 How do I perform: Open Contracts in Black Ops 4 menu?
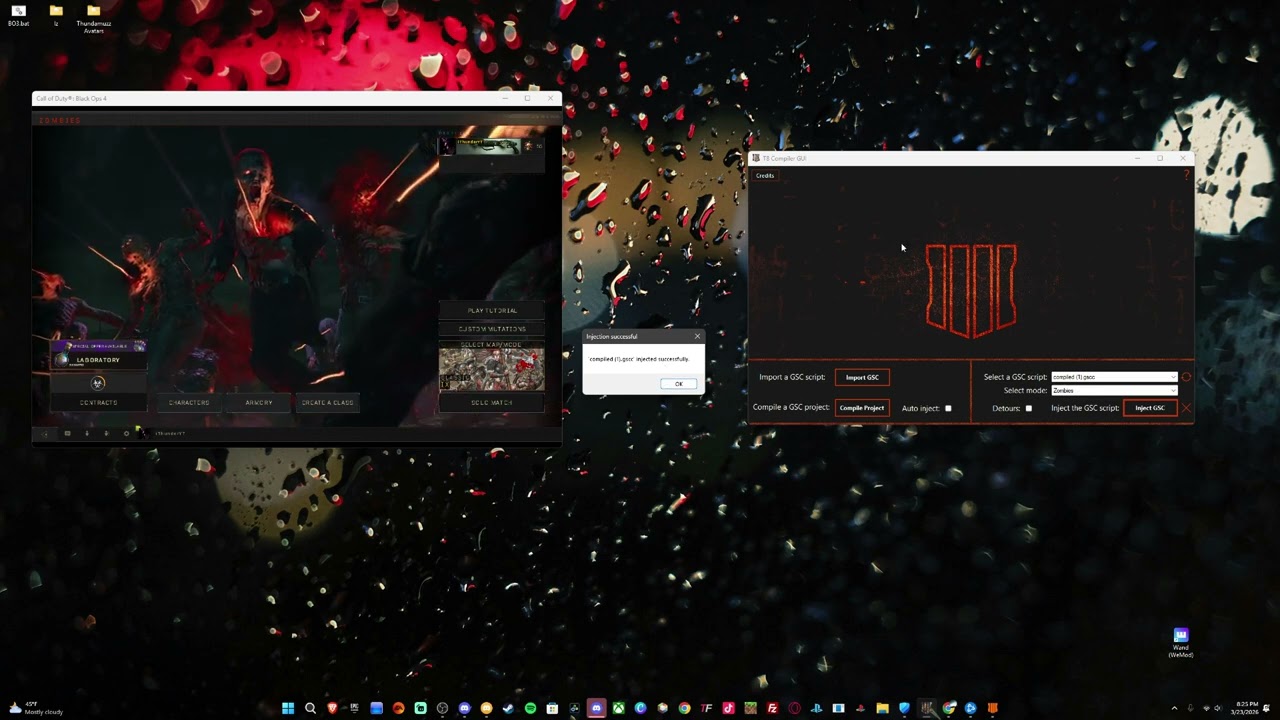point(98,402)
